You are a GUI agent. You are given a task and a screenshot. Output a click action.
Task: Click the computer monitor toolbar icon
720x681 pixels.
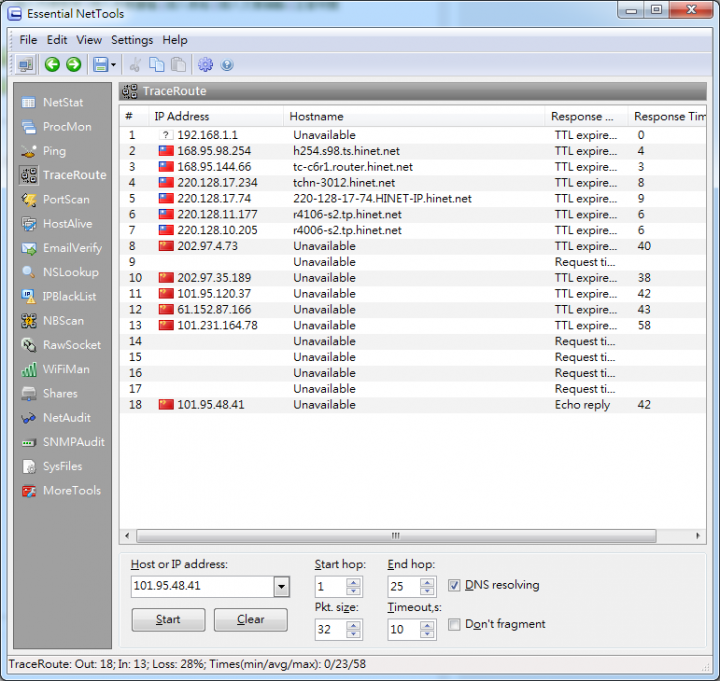pos(26,65)
